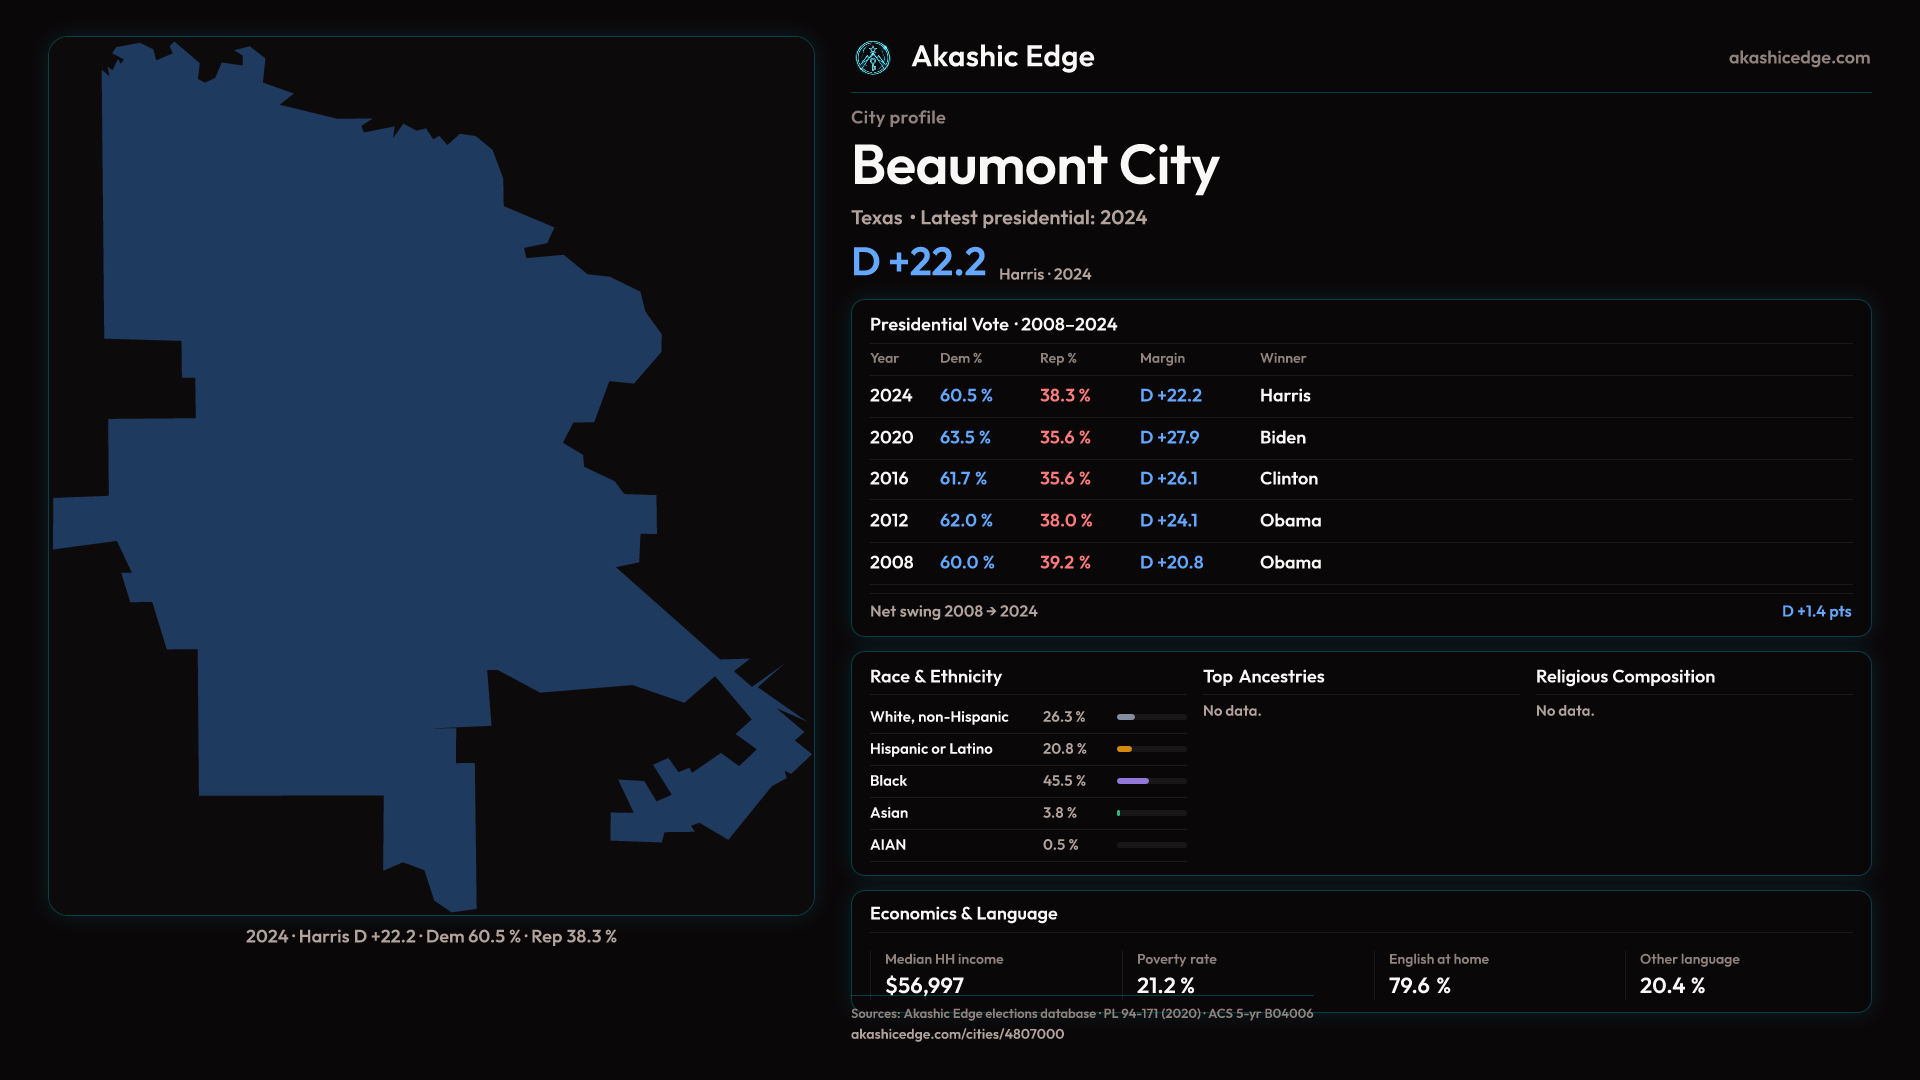The width and height of the screenshot is (1920, 1080).
Task: Click the Akashic Edge logo icon
Action: [x=872, y=58]
